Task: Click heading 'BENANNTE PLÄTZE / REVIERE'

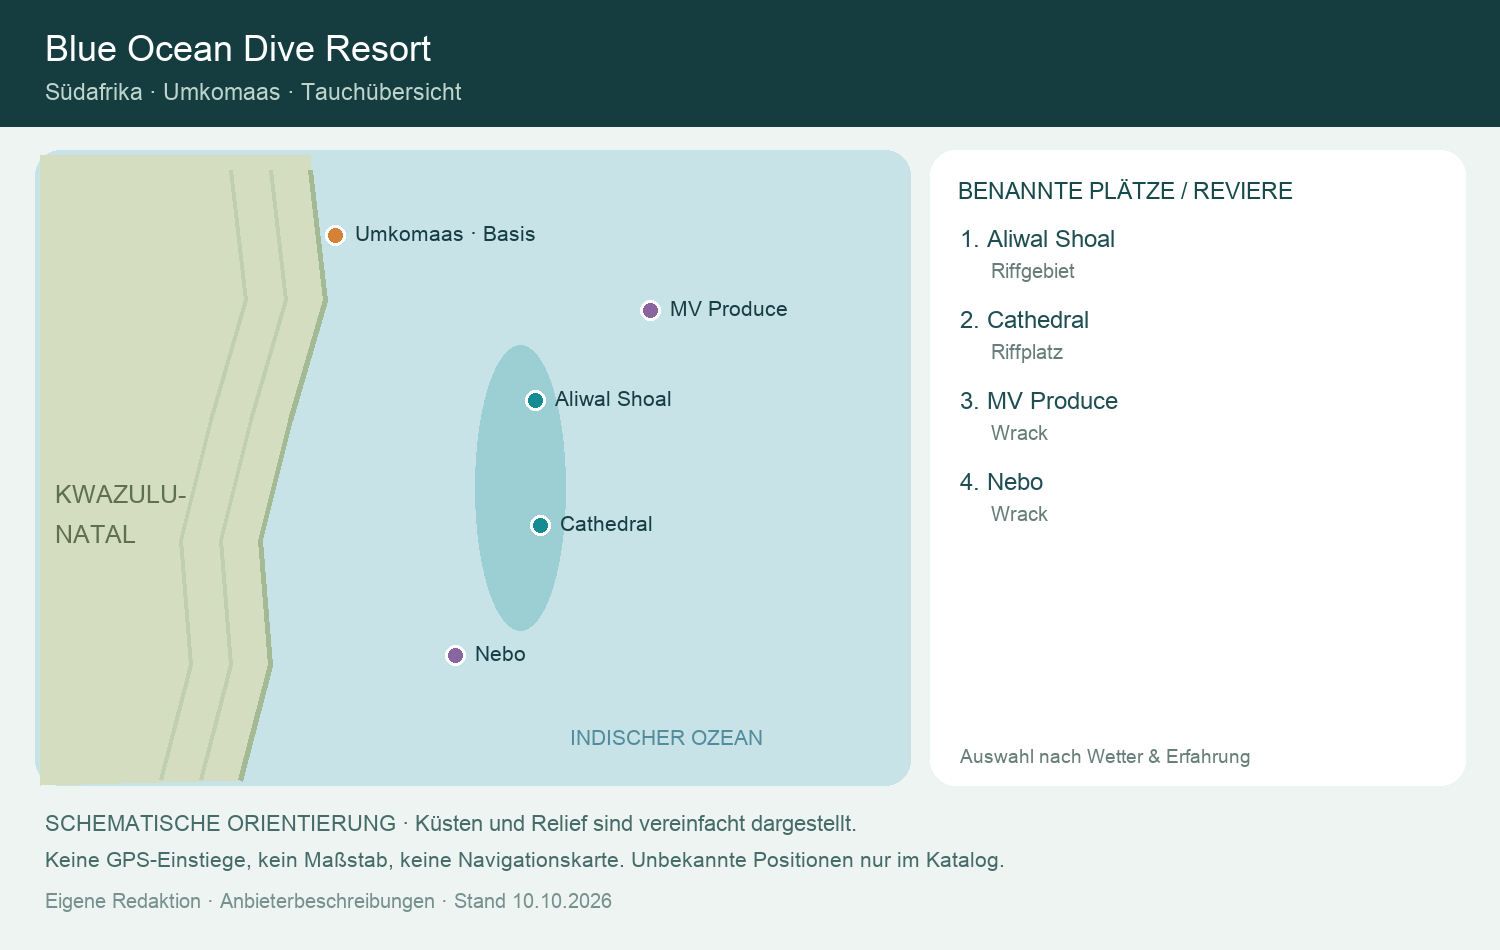Action: point(1125,191)
